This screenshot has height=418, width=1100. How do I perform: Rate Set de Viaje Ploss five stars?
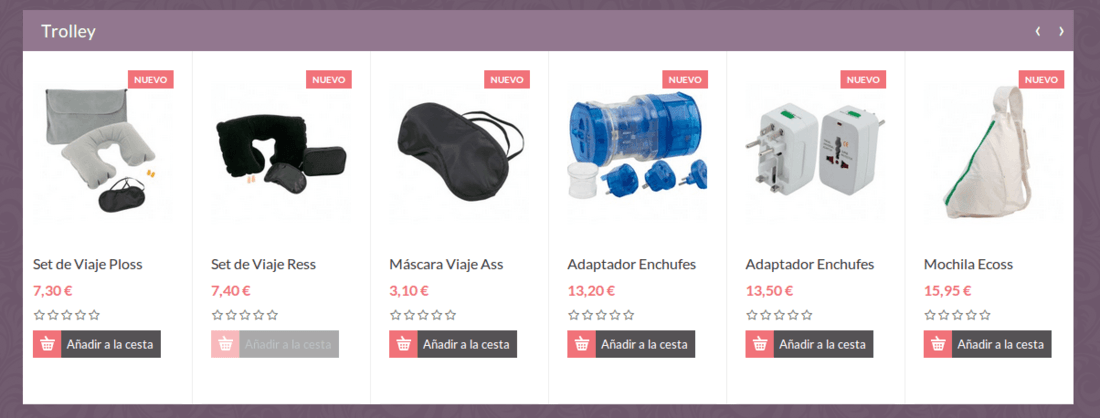coord(95,315)
